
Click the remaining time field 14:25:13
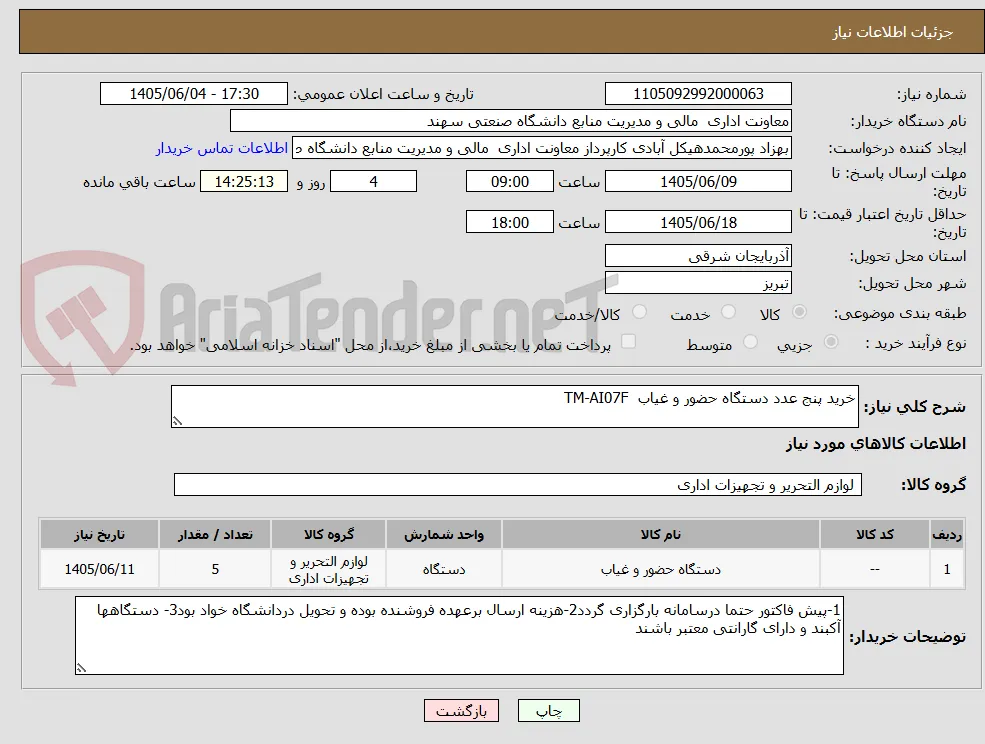(244, 182)
